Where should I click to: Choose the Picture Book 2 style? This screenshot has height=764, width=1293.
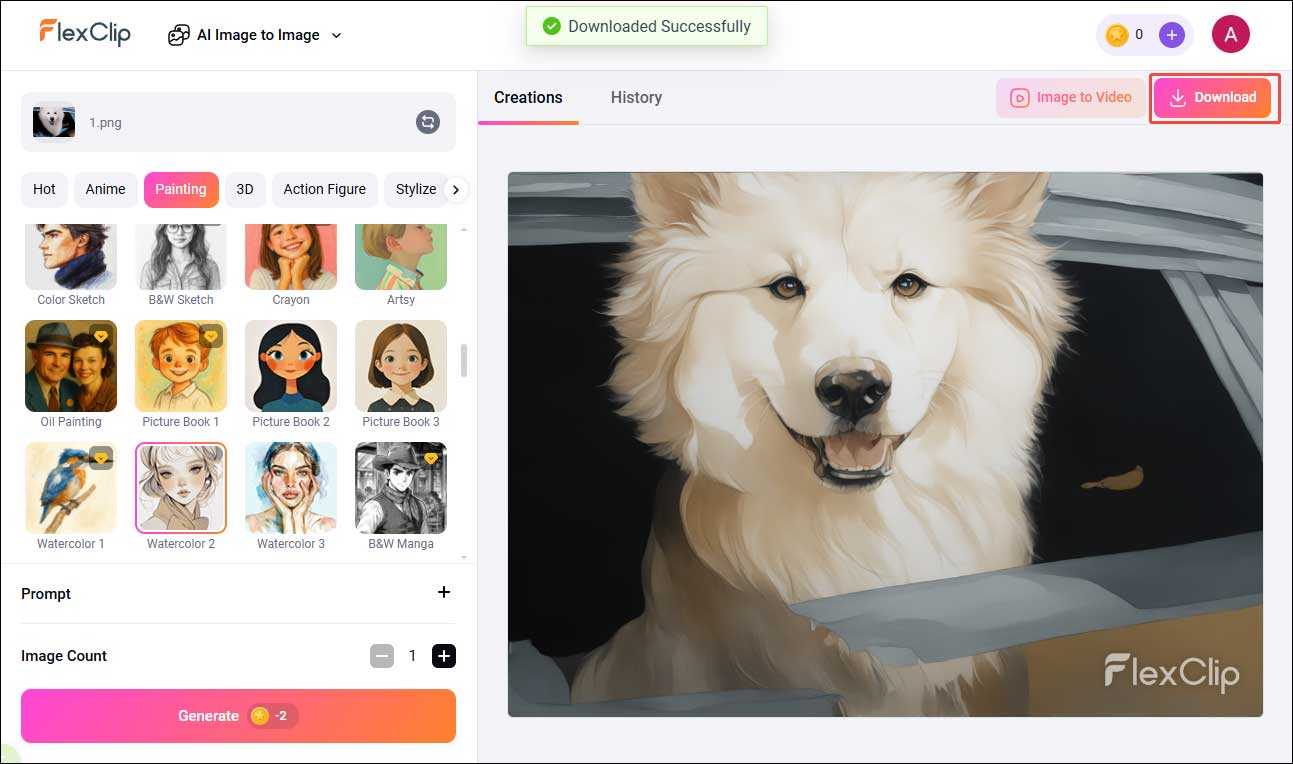[x=291, y=366]
